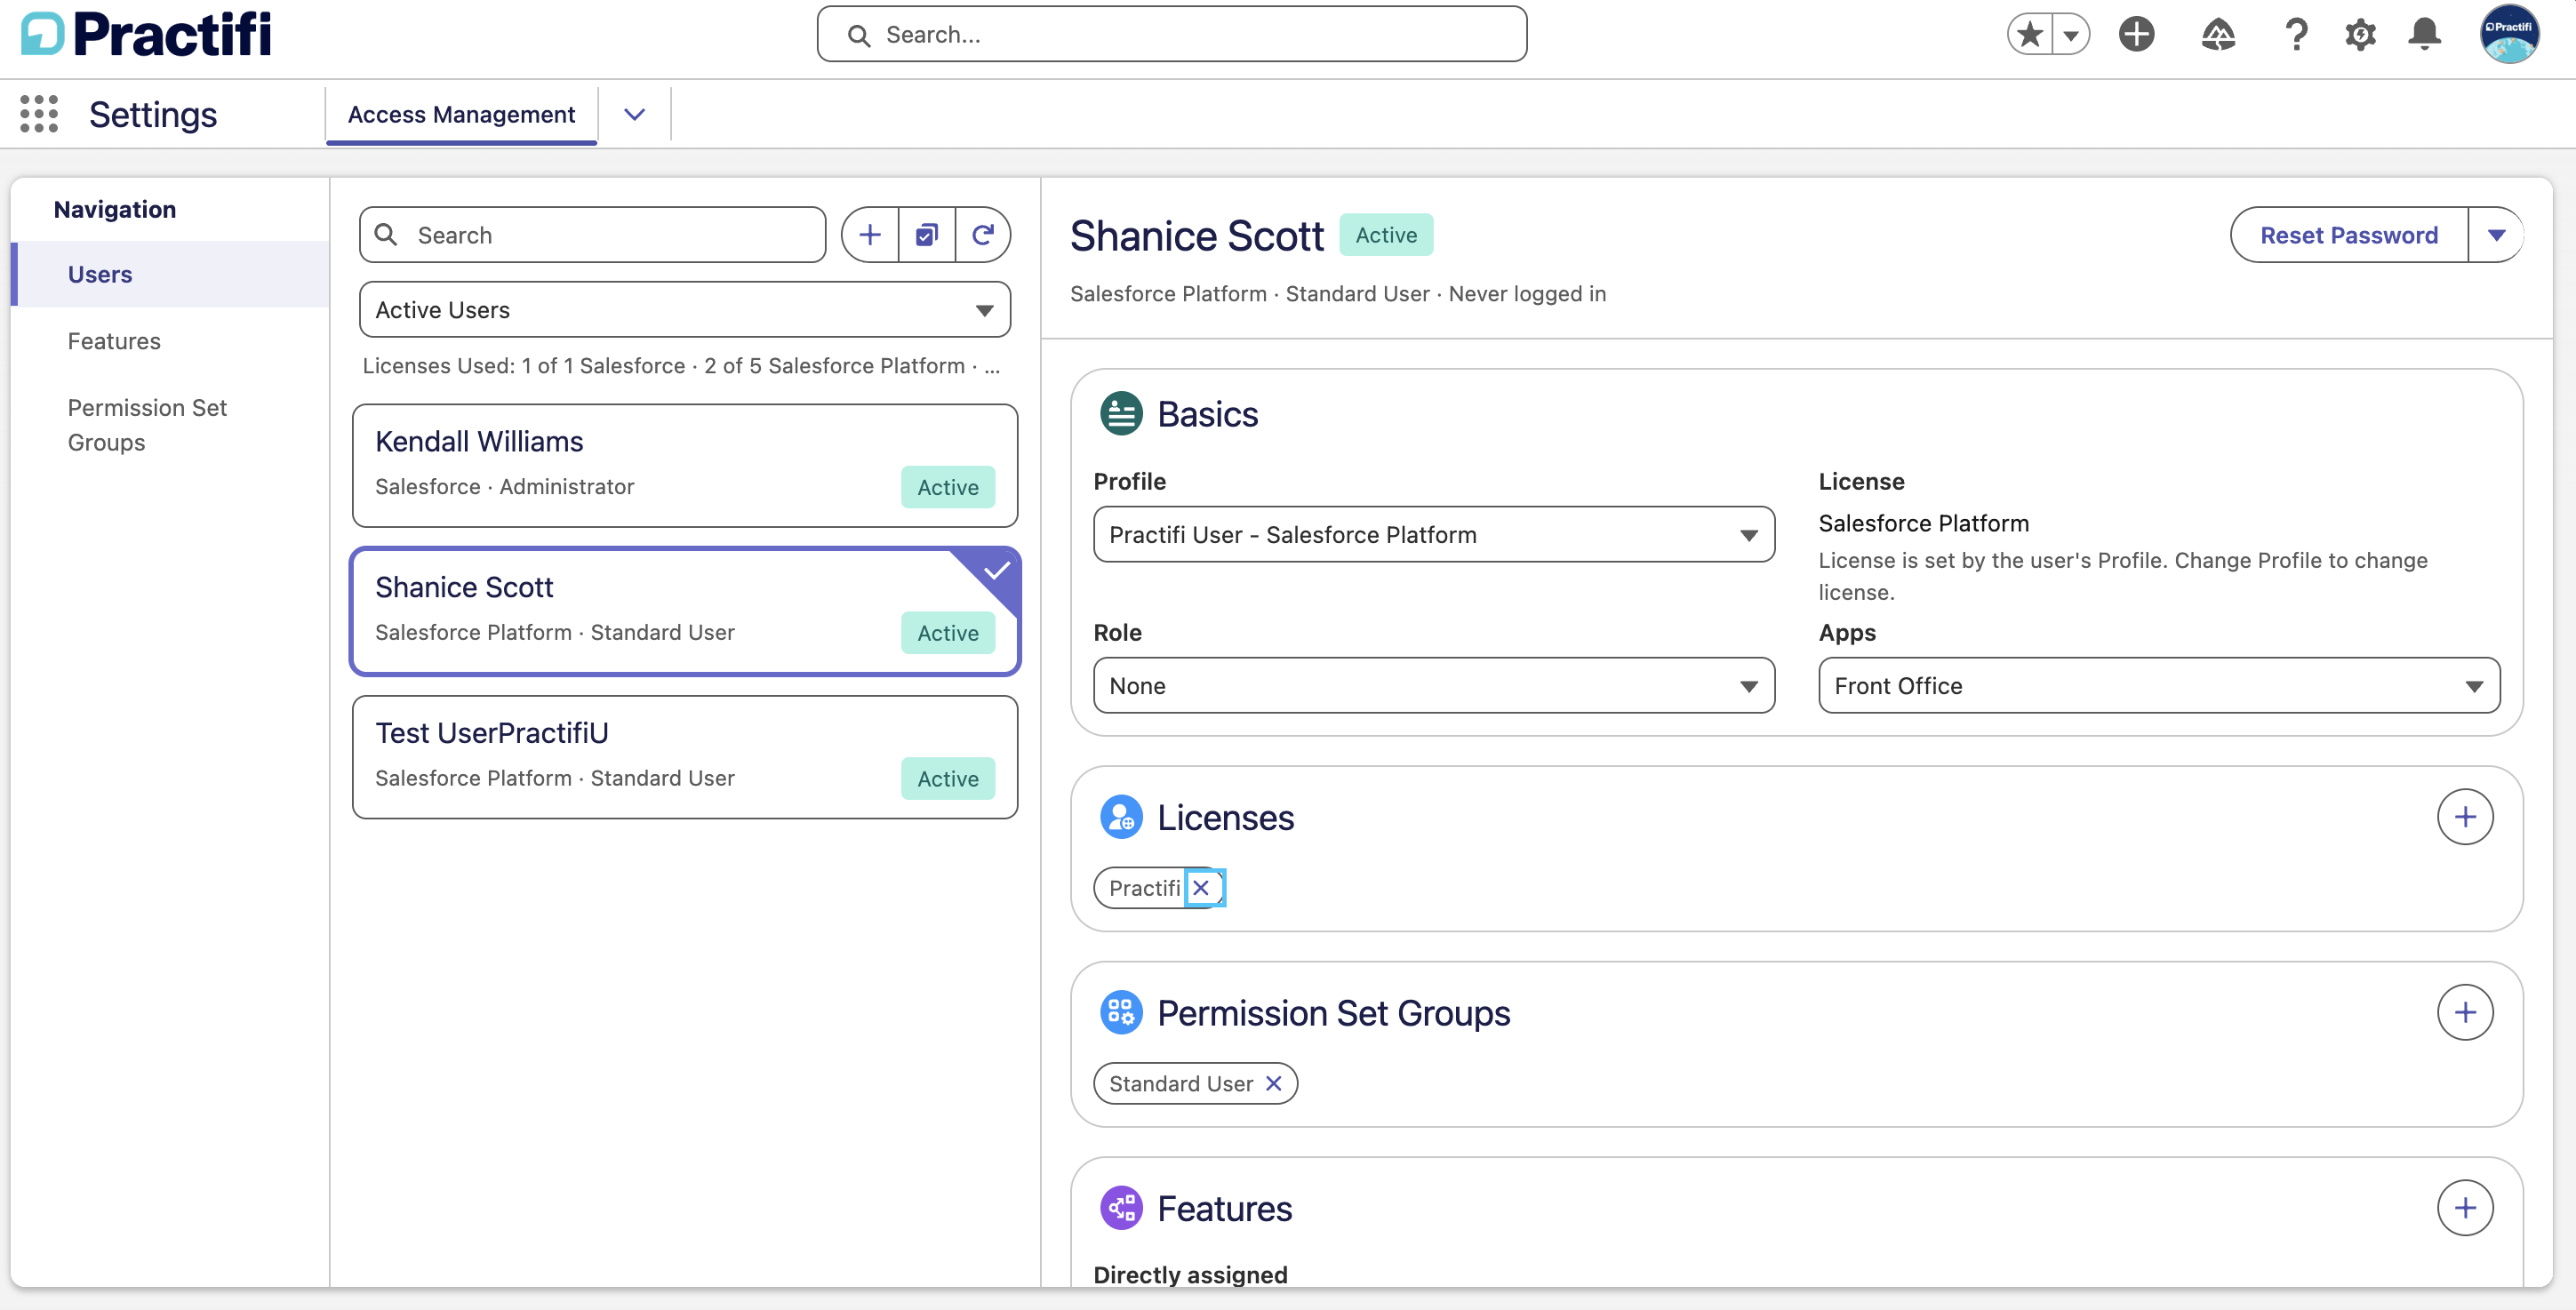Open the global Create plus menu
Screen dimensions: 2576x1310
(2137, 35)
